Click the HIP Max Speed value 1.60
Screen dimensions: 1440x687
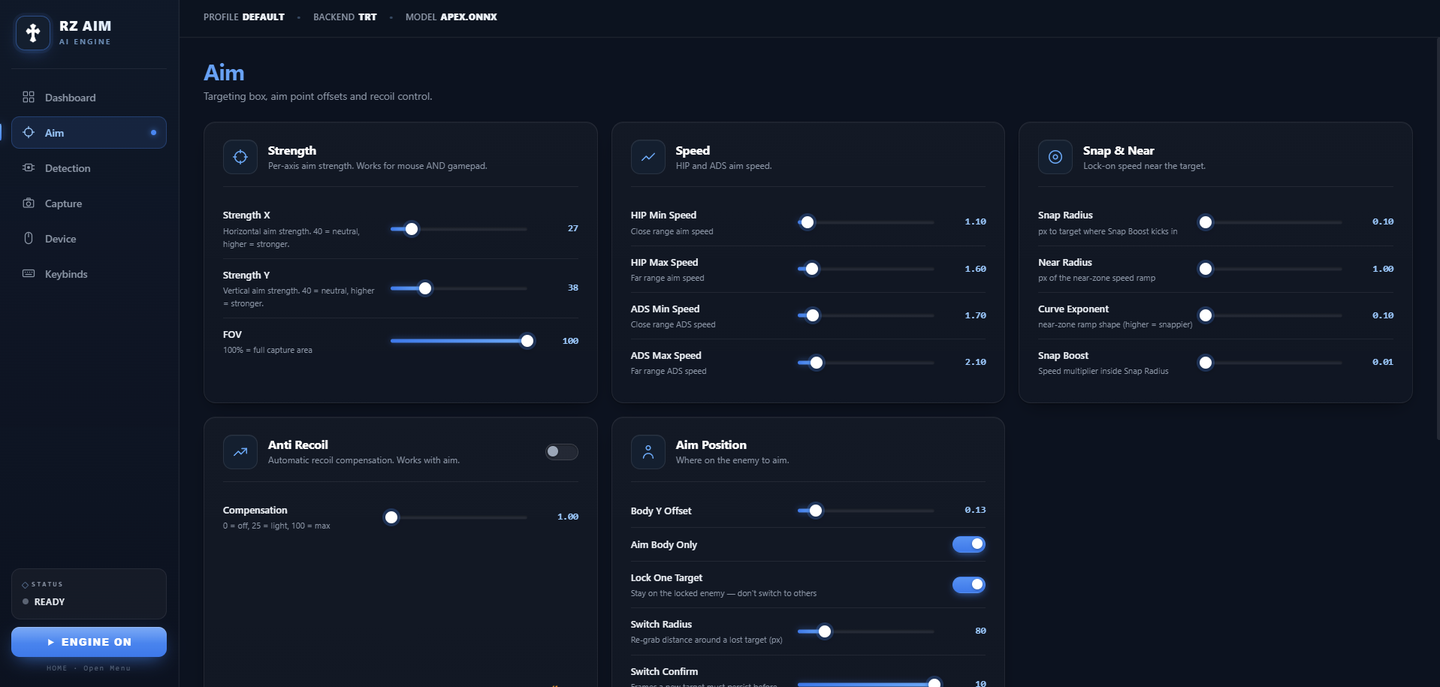[x=975, y=269]
